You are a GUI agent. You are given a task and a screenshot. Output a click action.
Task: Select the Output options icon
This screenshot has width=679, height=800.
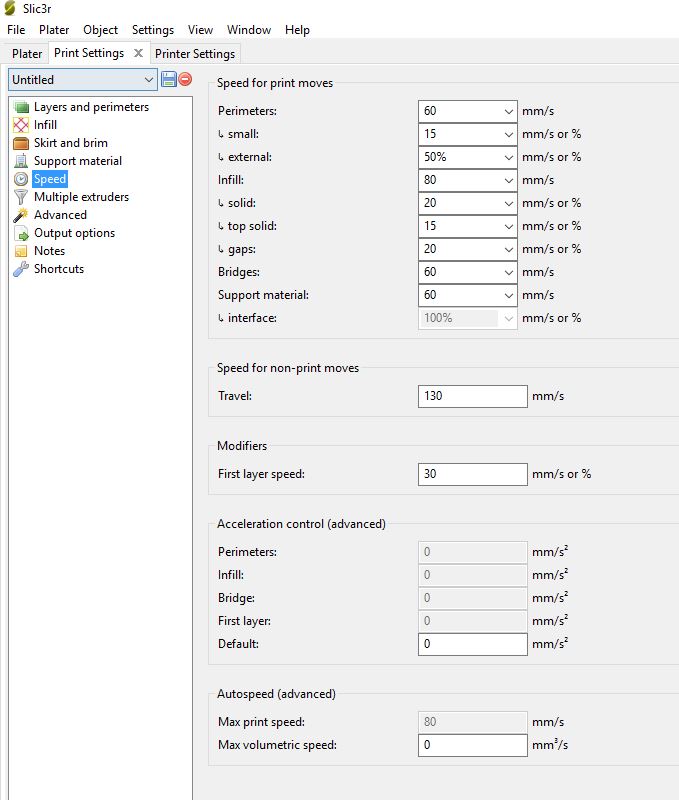(x=21, y=233)
